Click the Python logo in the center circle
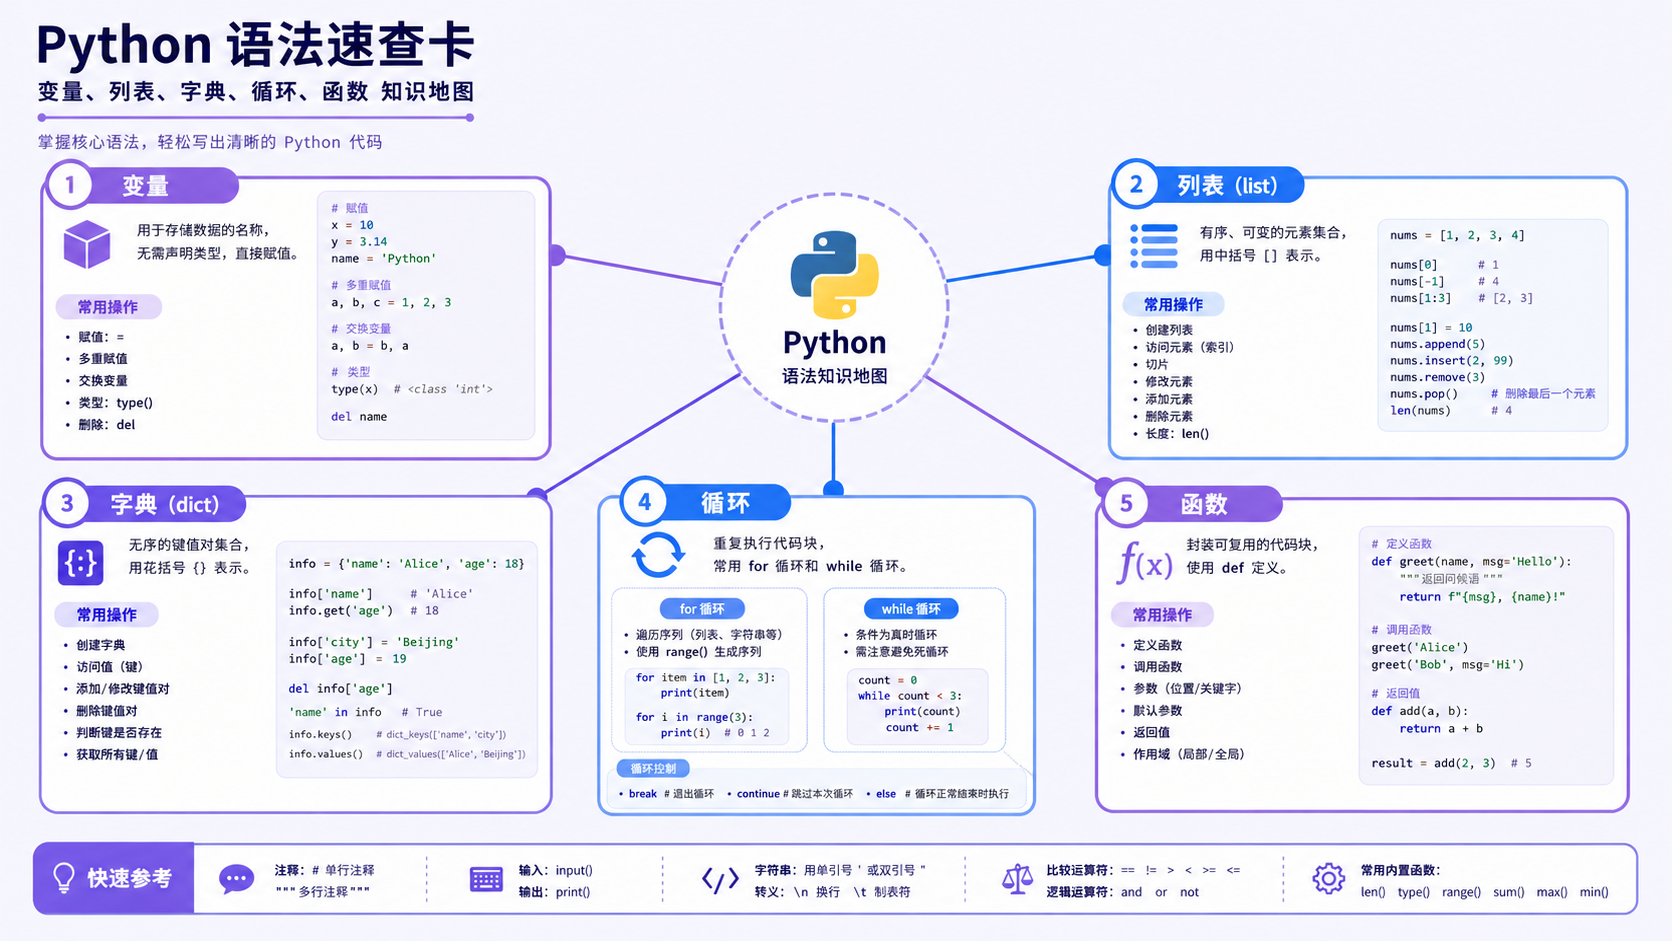Screen dimensions: 1672x941 coord(834,275)
